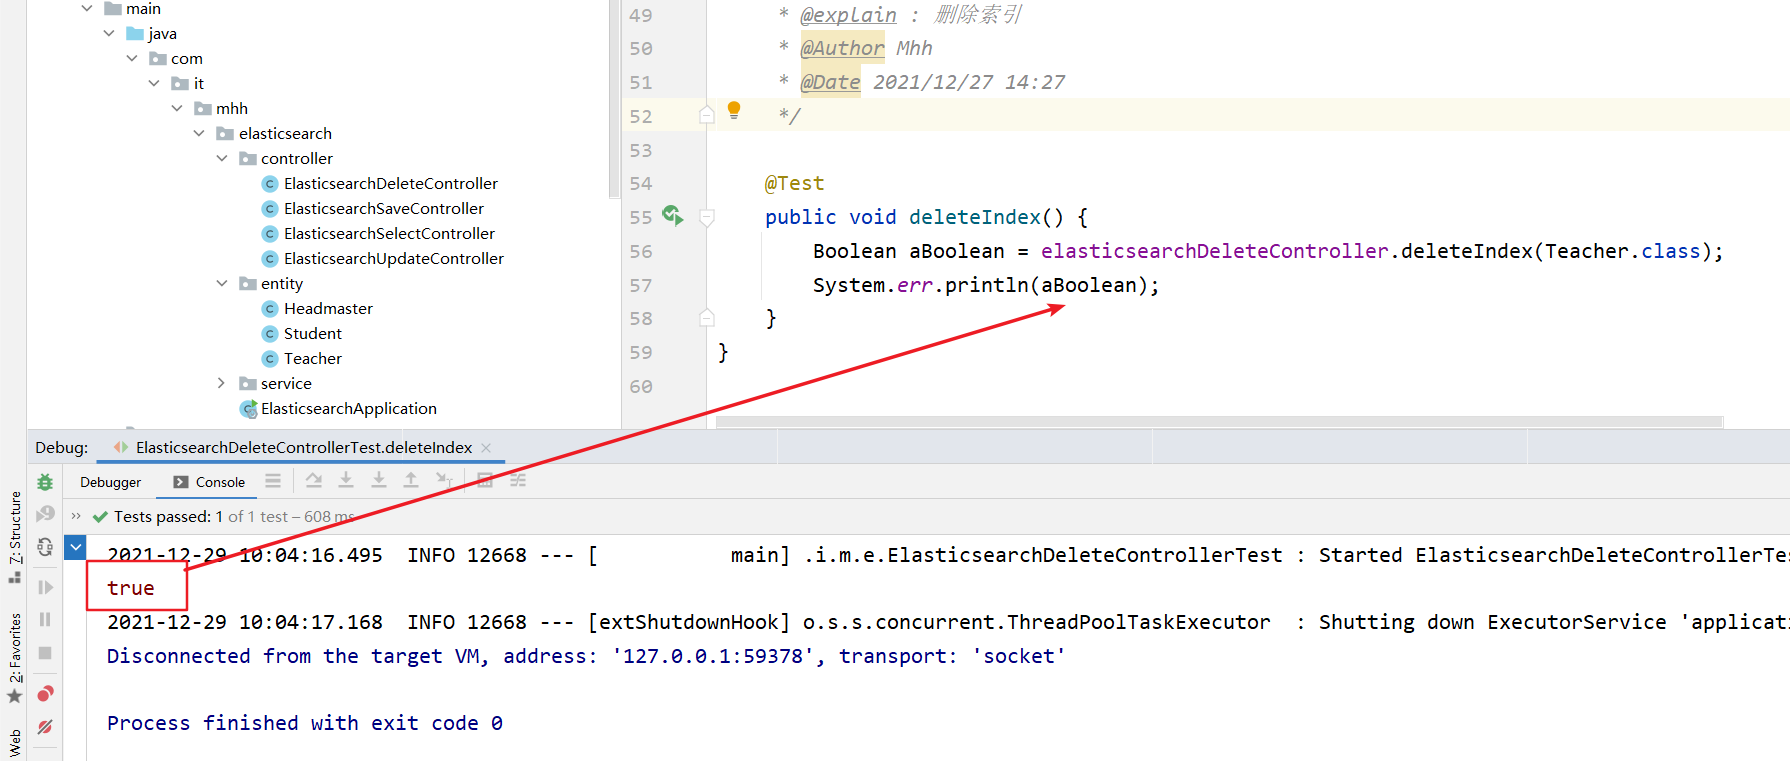The width and height of the screenshot is (1790, 761).
Task: Expand the test tree double-chevron
Action: 76,516
